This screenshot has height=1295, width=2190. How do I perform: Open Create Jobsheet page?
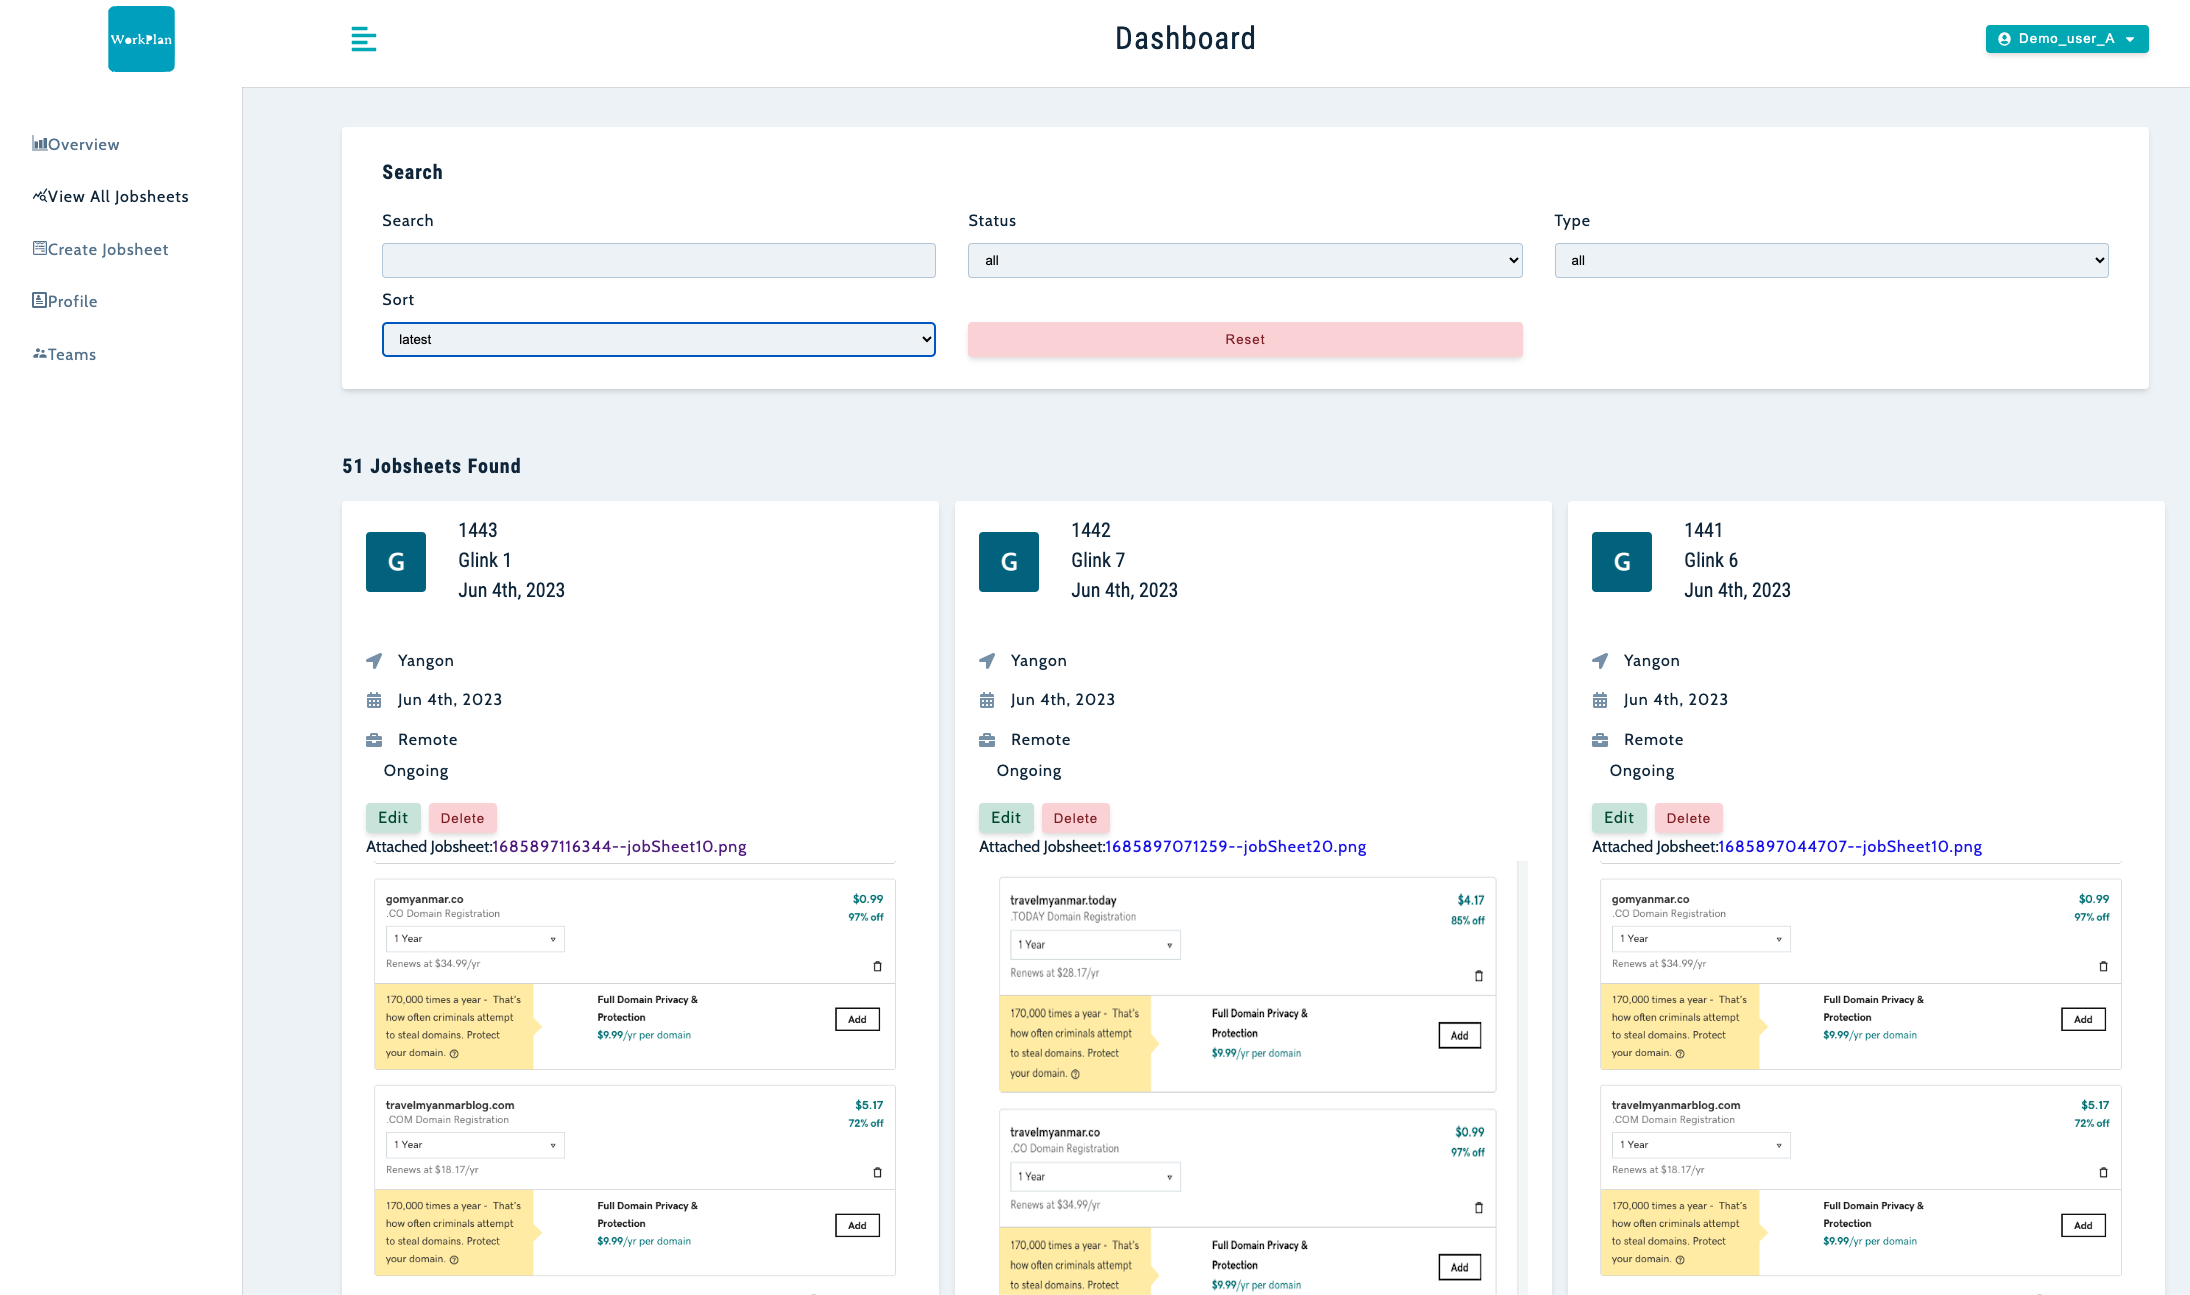pyautogui.click(x=100, y=249)
